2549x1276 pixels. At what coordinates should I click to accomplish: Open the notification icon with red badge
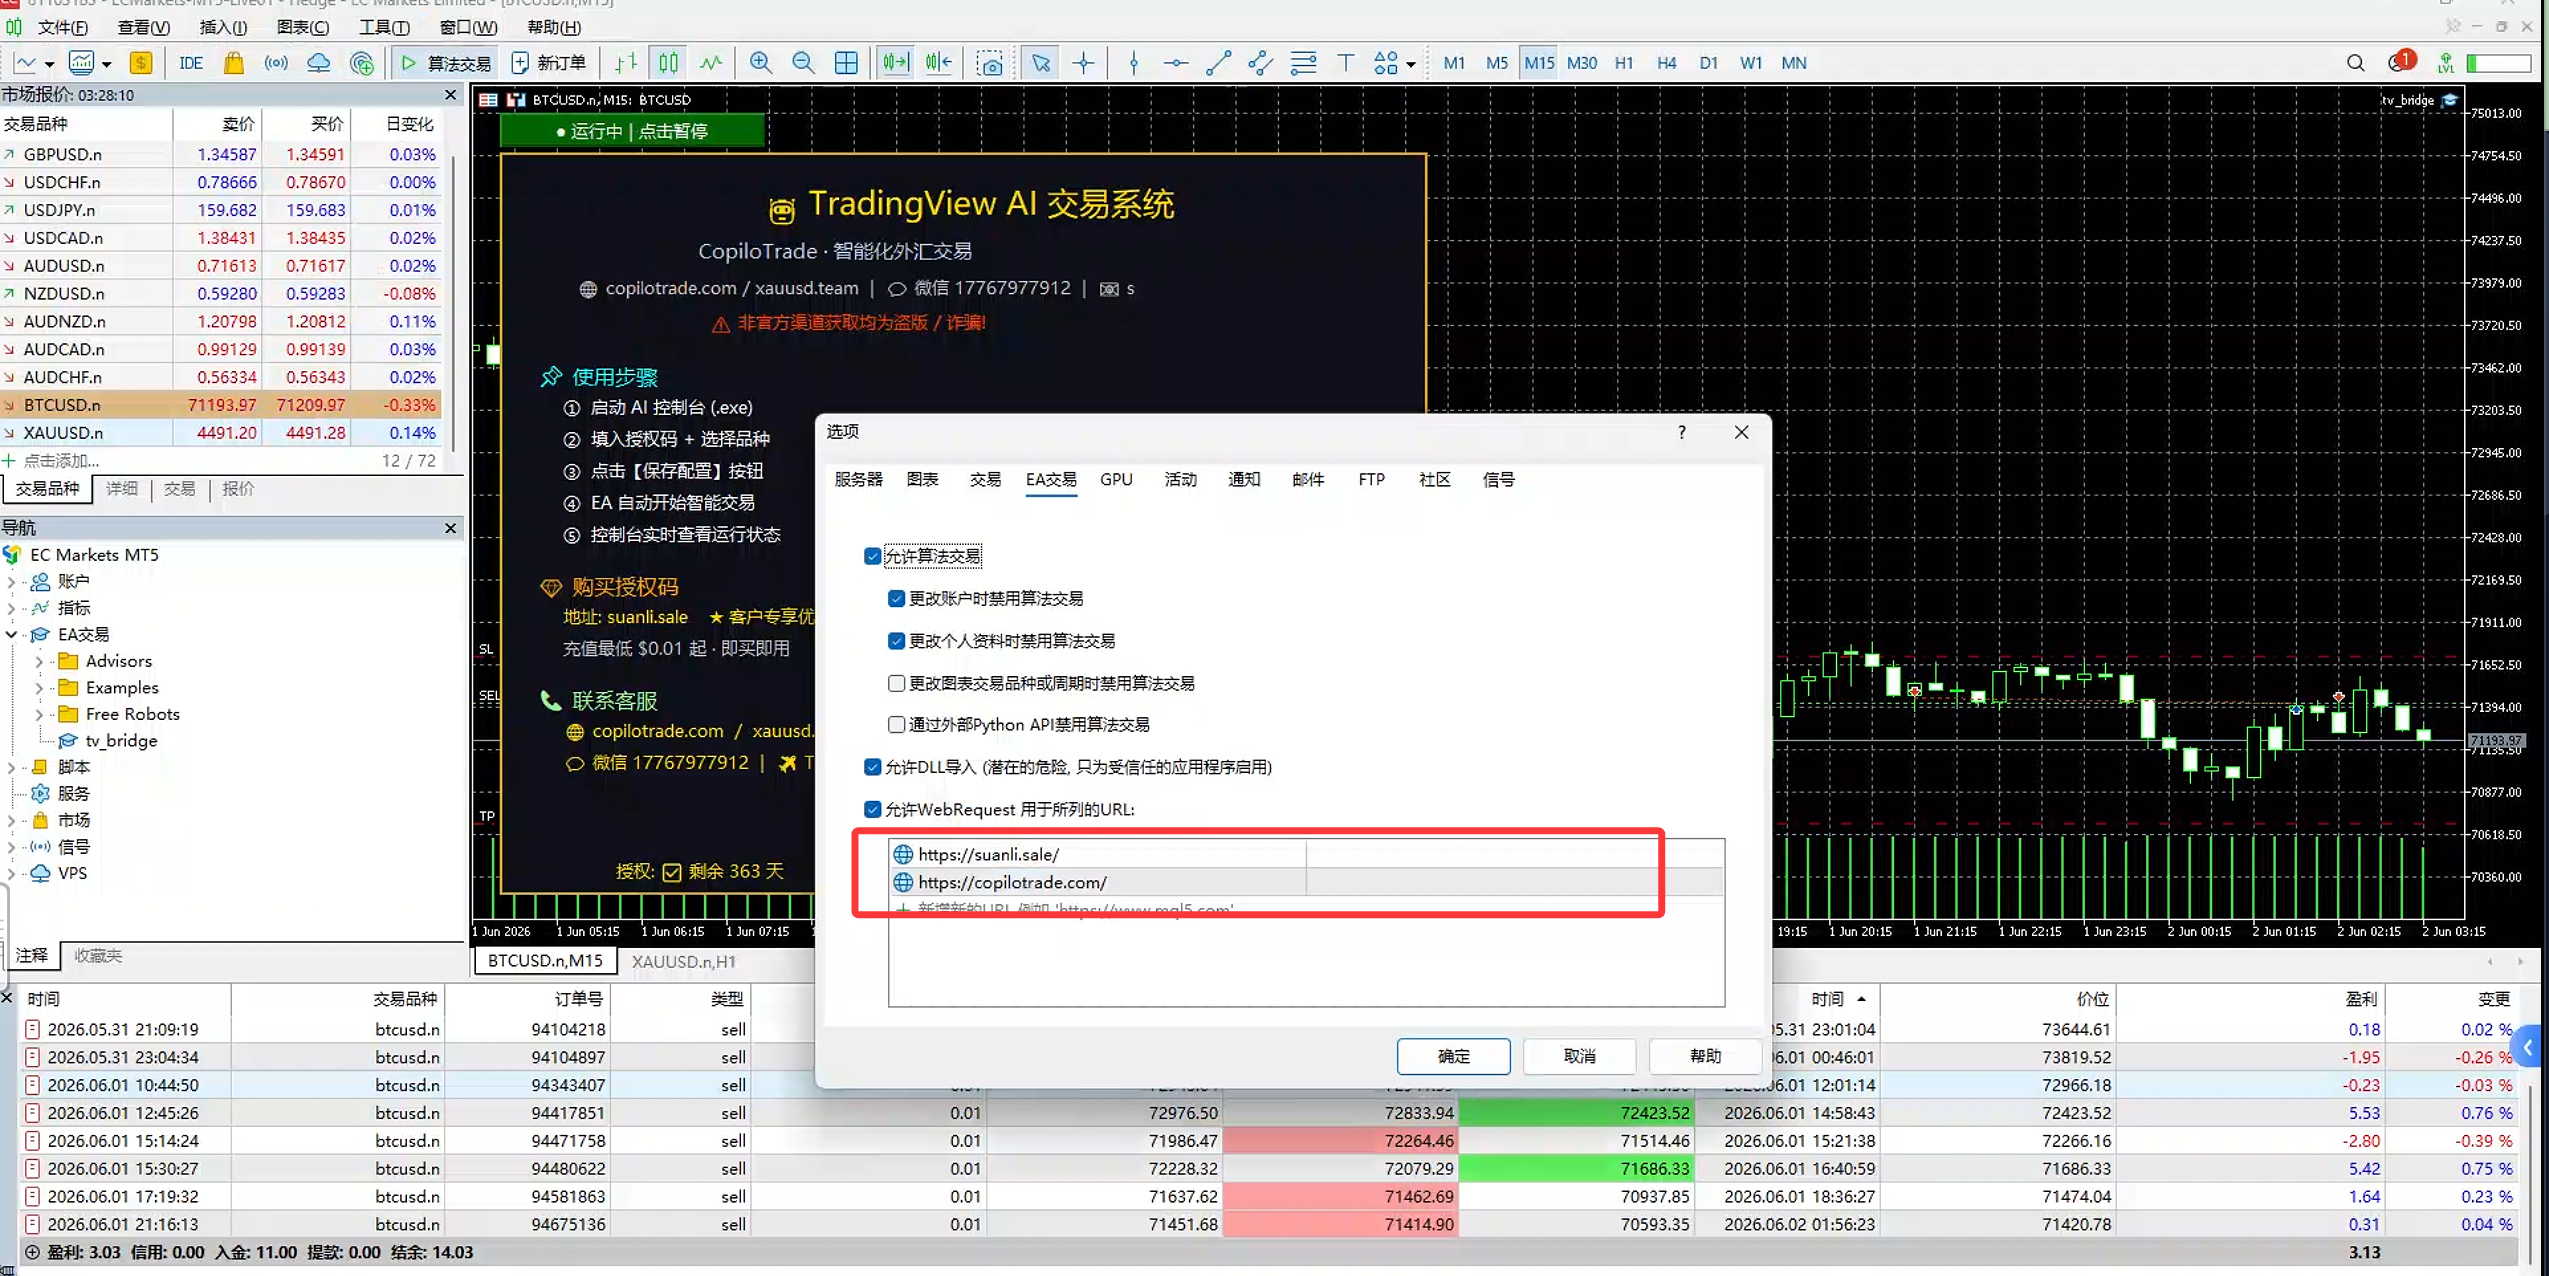click(x=2400, y=62)
